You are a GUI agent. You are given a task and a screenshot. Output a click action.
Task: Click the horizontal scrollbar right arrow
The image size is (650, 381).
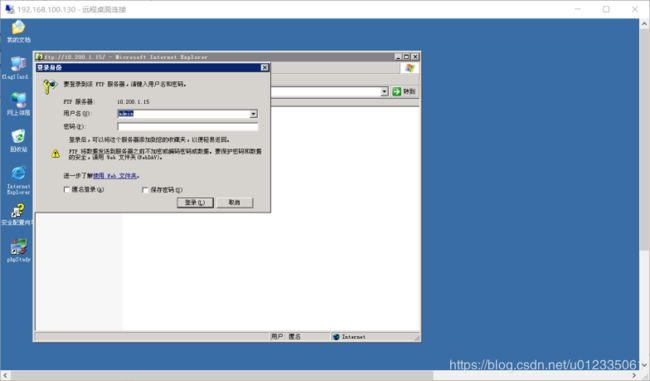[634, 375]
